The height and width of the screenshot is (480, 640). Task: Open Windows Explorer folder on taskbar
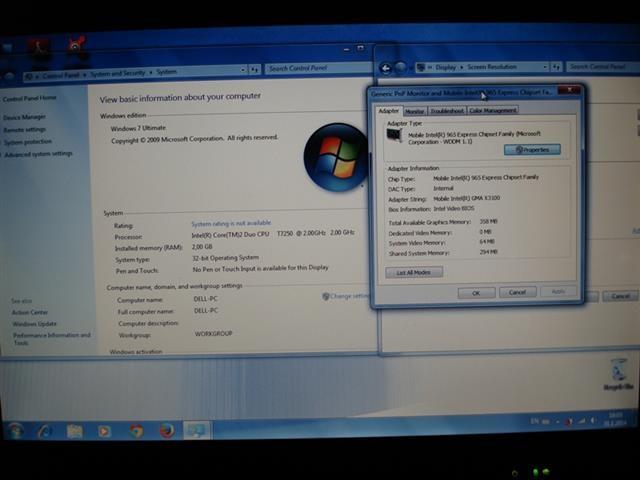click(x=74, y=431)
